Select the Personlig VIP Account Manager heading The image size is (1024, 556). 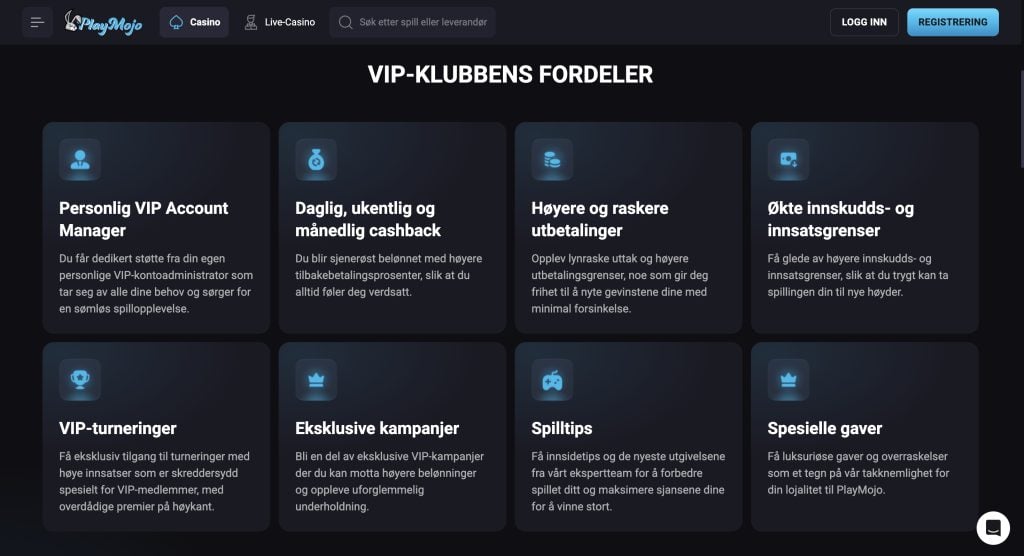click(x=143, y=219)
